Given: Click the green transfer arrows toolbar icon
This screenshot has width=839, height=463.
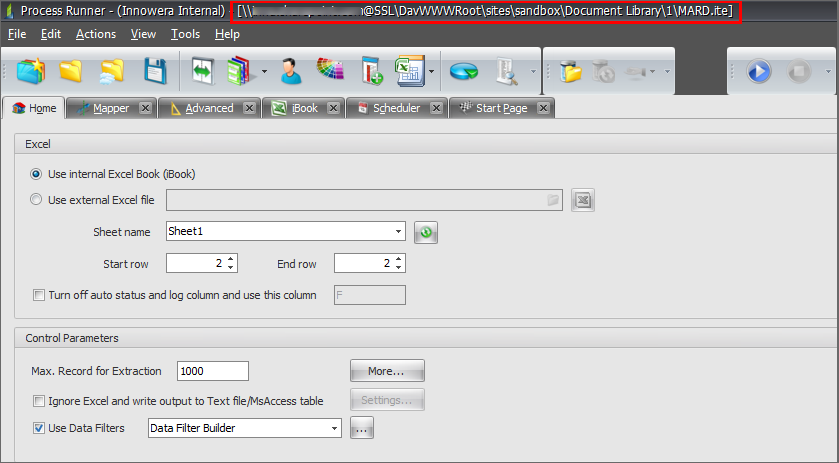Looking at the screenshot, I should (203, 72).
